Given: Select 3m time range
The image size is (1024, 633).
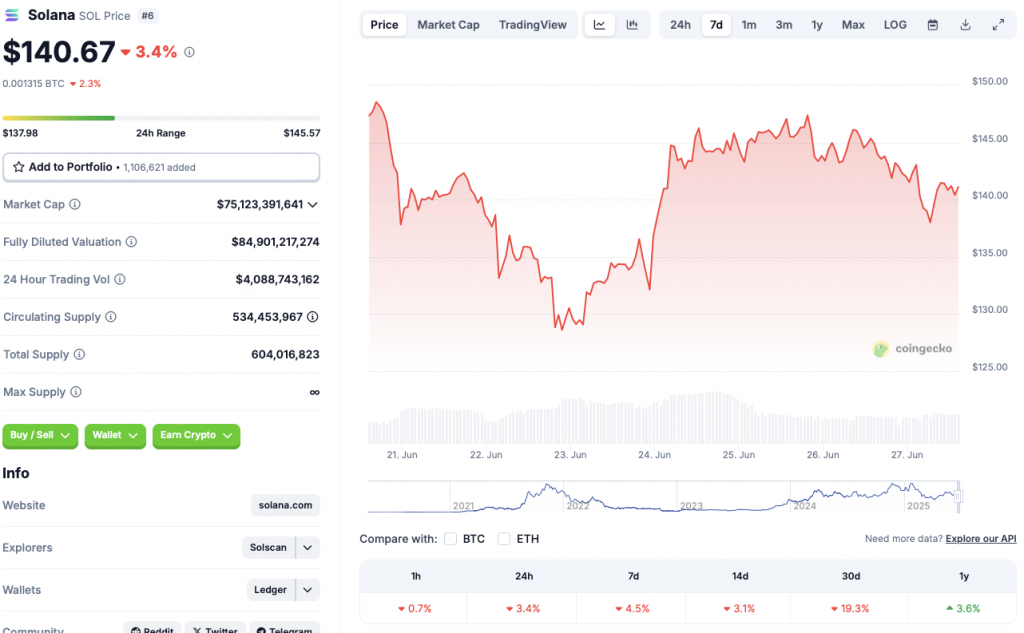Looking at the screenshot, I should coord(784,25).
